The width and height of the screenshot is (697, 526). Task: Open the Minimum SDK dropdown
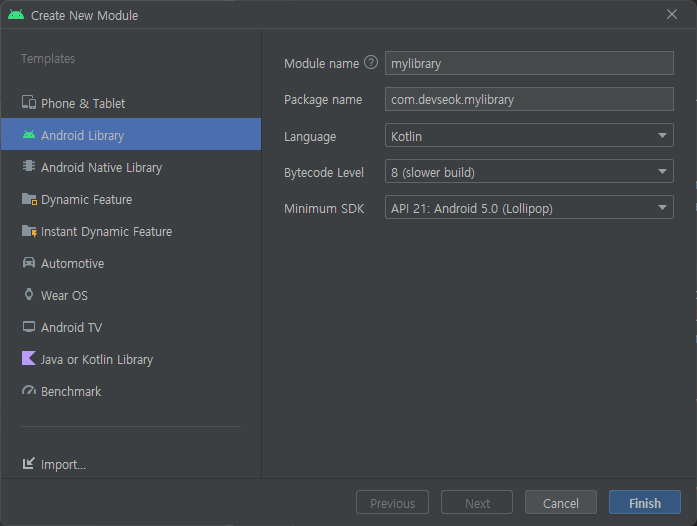pyautogui.click(x=529, y=208)
